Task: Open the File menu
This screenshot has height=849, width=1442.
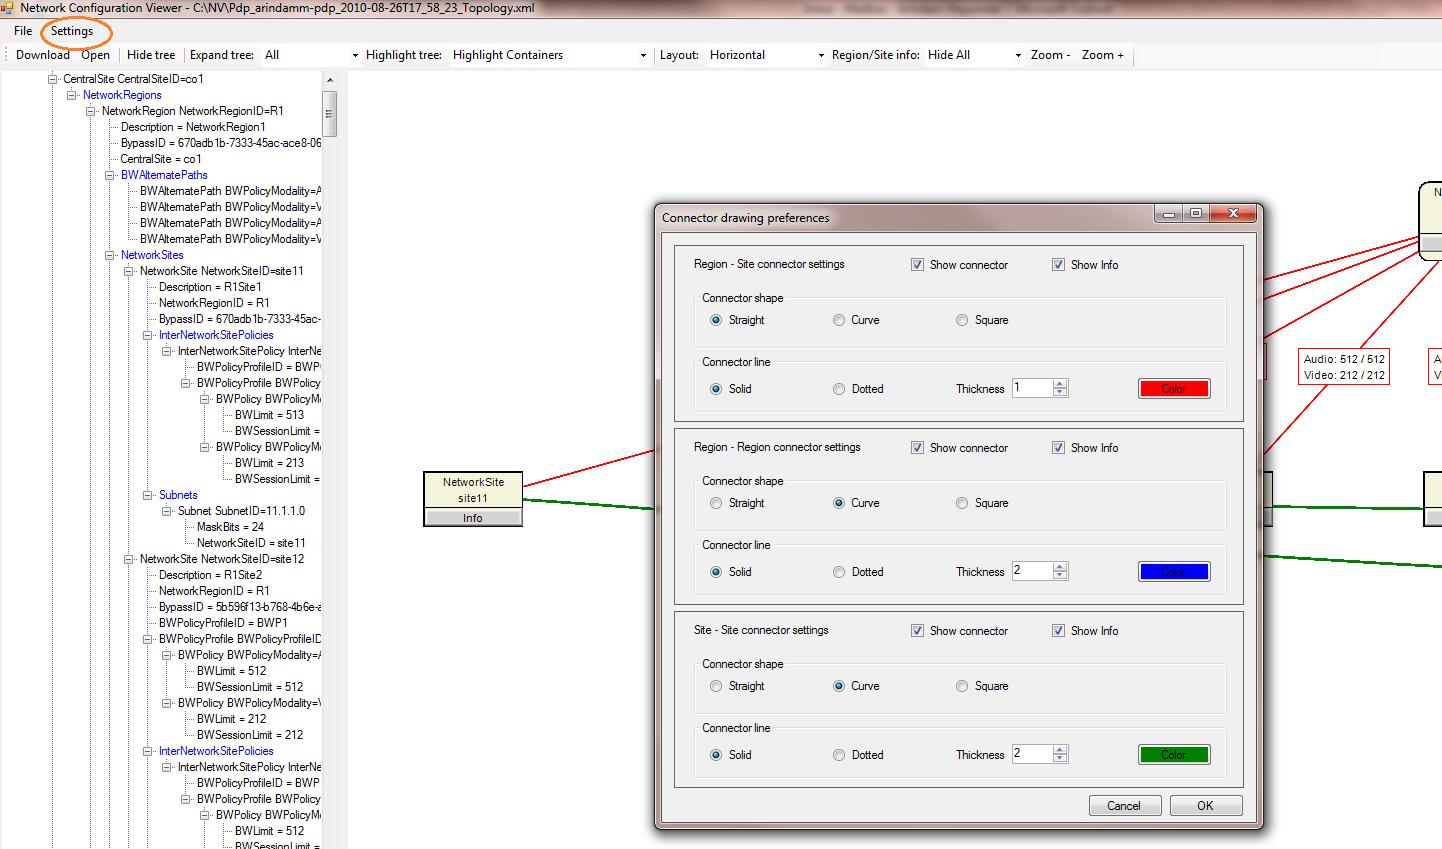Action: coord(23,31)
